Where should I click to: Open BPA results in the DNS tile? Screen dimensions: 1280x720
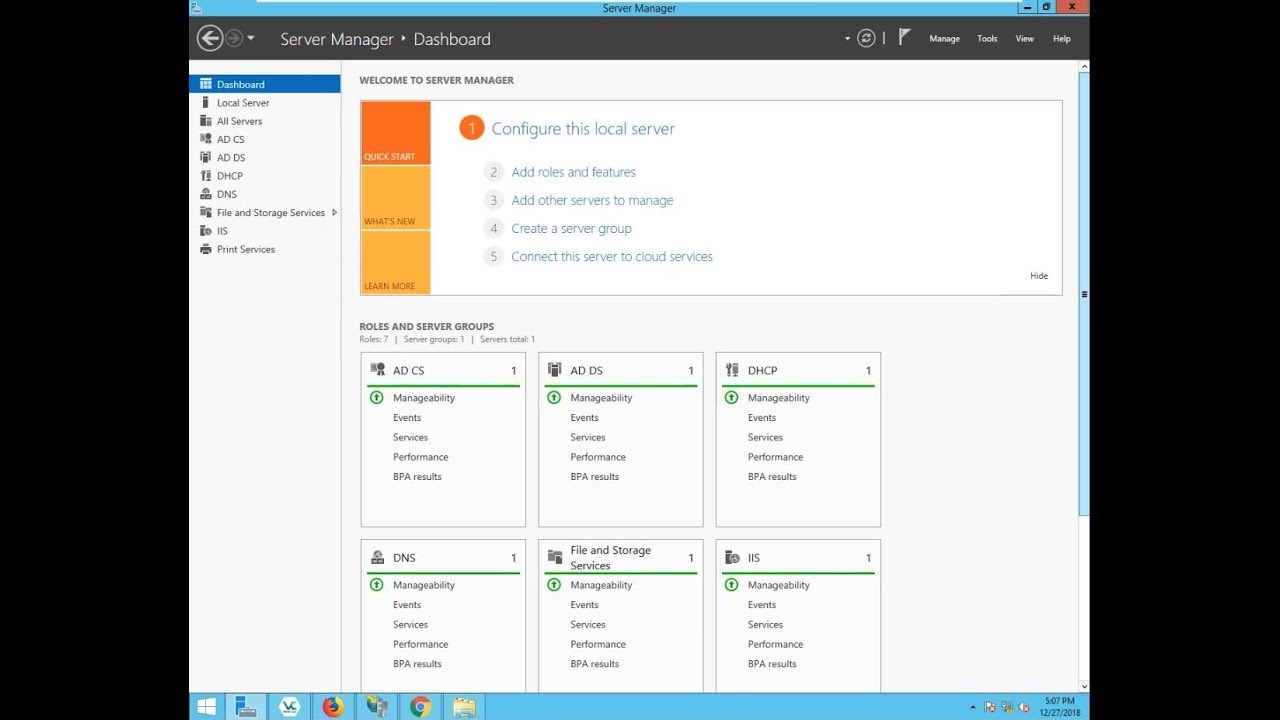pyautogui.click(x=417, y=664)
